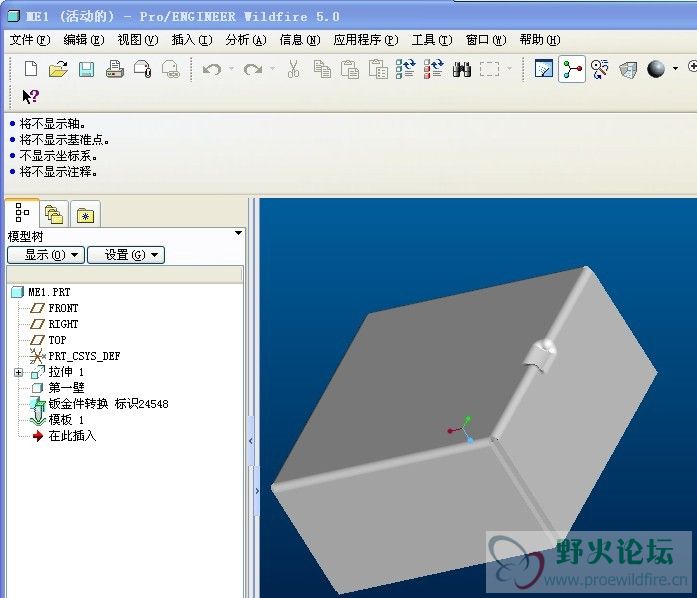697x598 pixels.
Task: Select ME1.PRT root in model tree
Action: [x=41, y=292]
